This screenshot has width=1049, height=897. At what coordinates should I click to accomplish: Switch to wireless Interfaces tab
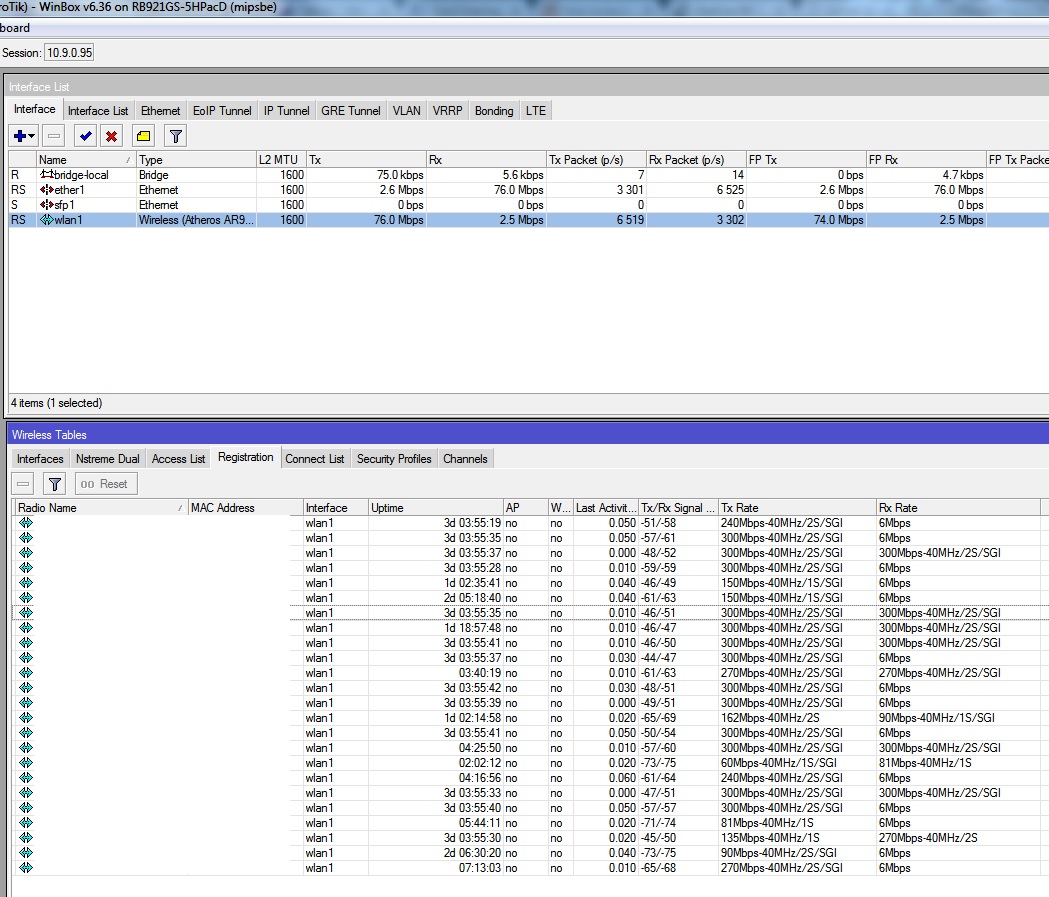[40, 459]
